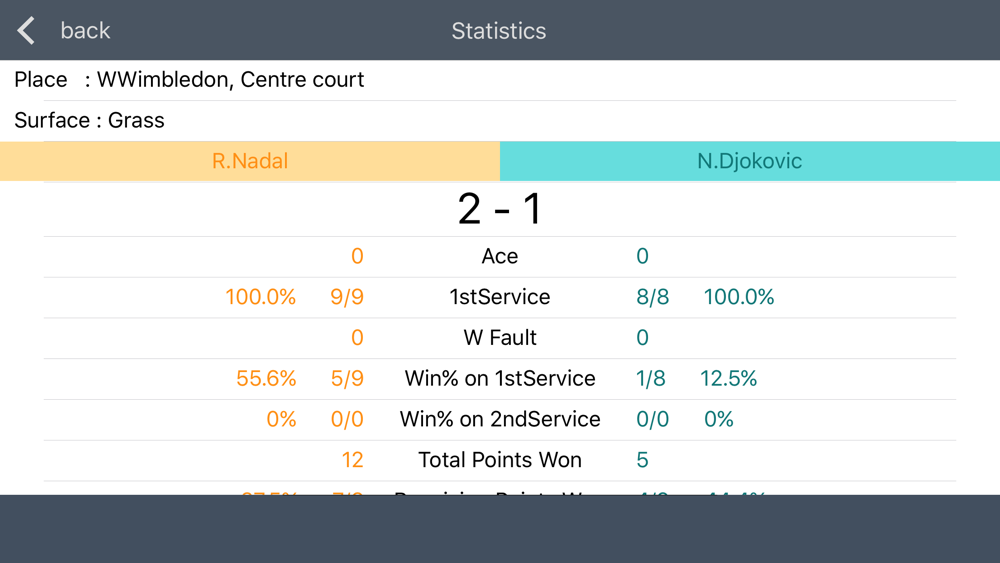Click the 2 - 1 match score

(x=500, y=209)
